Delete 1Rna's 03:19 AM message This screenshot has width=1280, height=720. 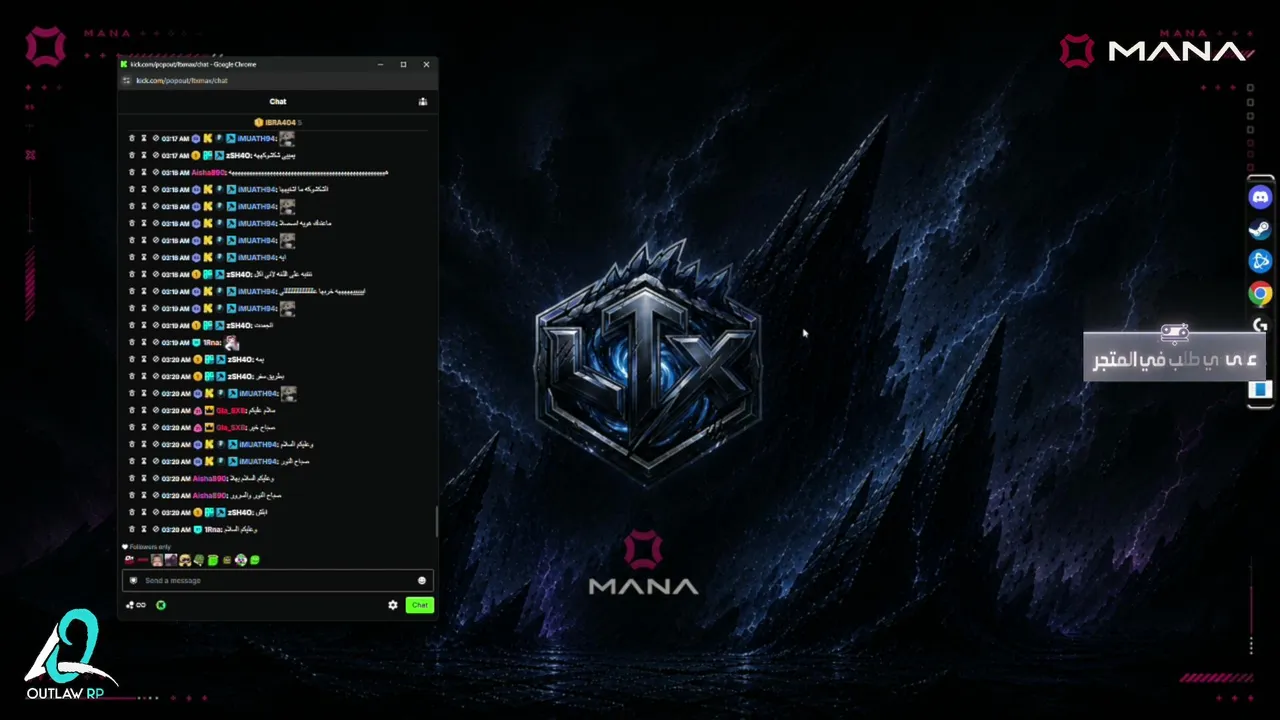131,342
